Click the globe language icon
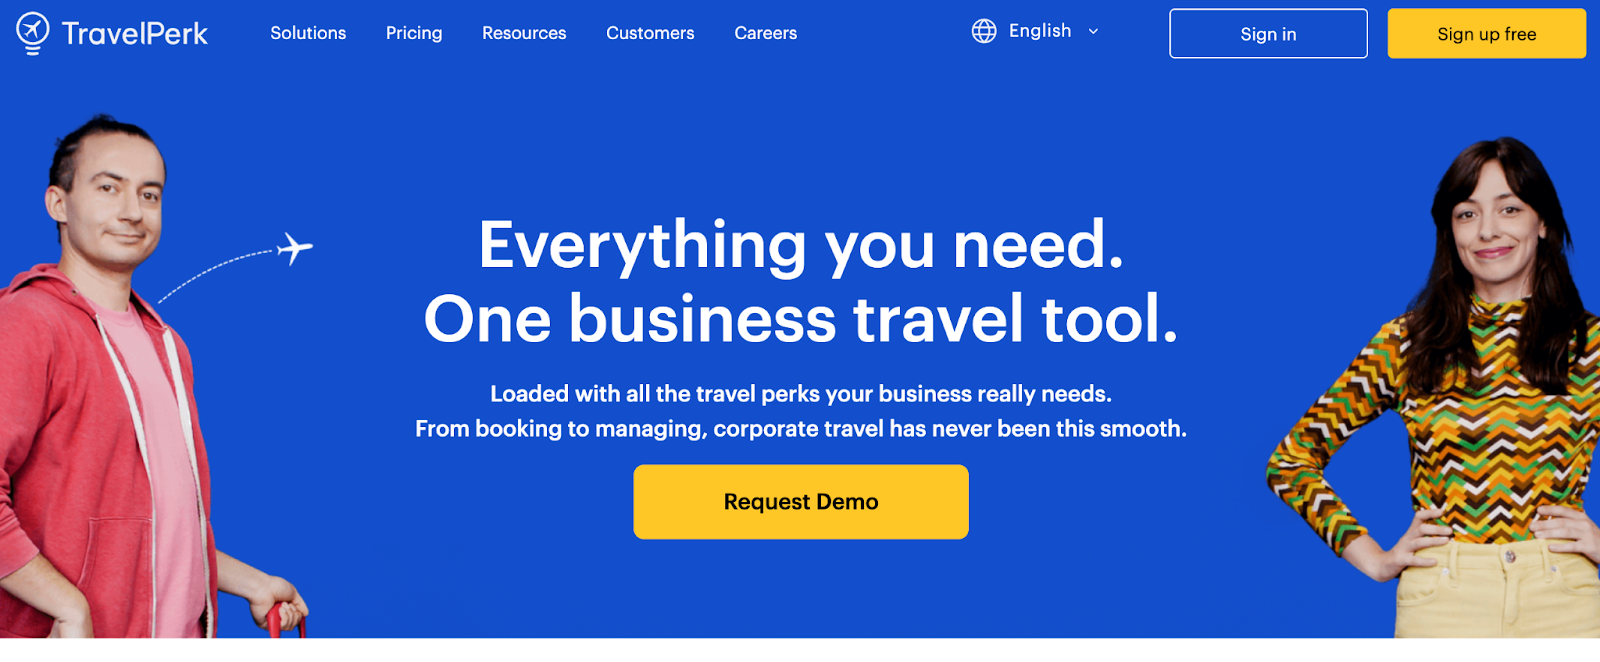This screenshot has height=662, width=1600. (x=984, y=31)
